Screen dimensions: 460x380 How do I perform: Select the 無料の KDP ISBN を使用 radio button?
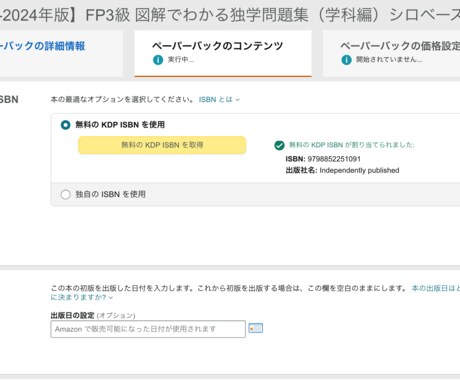pyautogui.click(x=66, y=125)
